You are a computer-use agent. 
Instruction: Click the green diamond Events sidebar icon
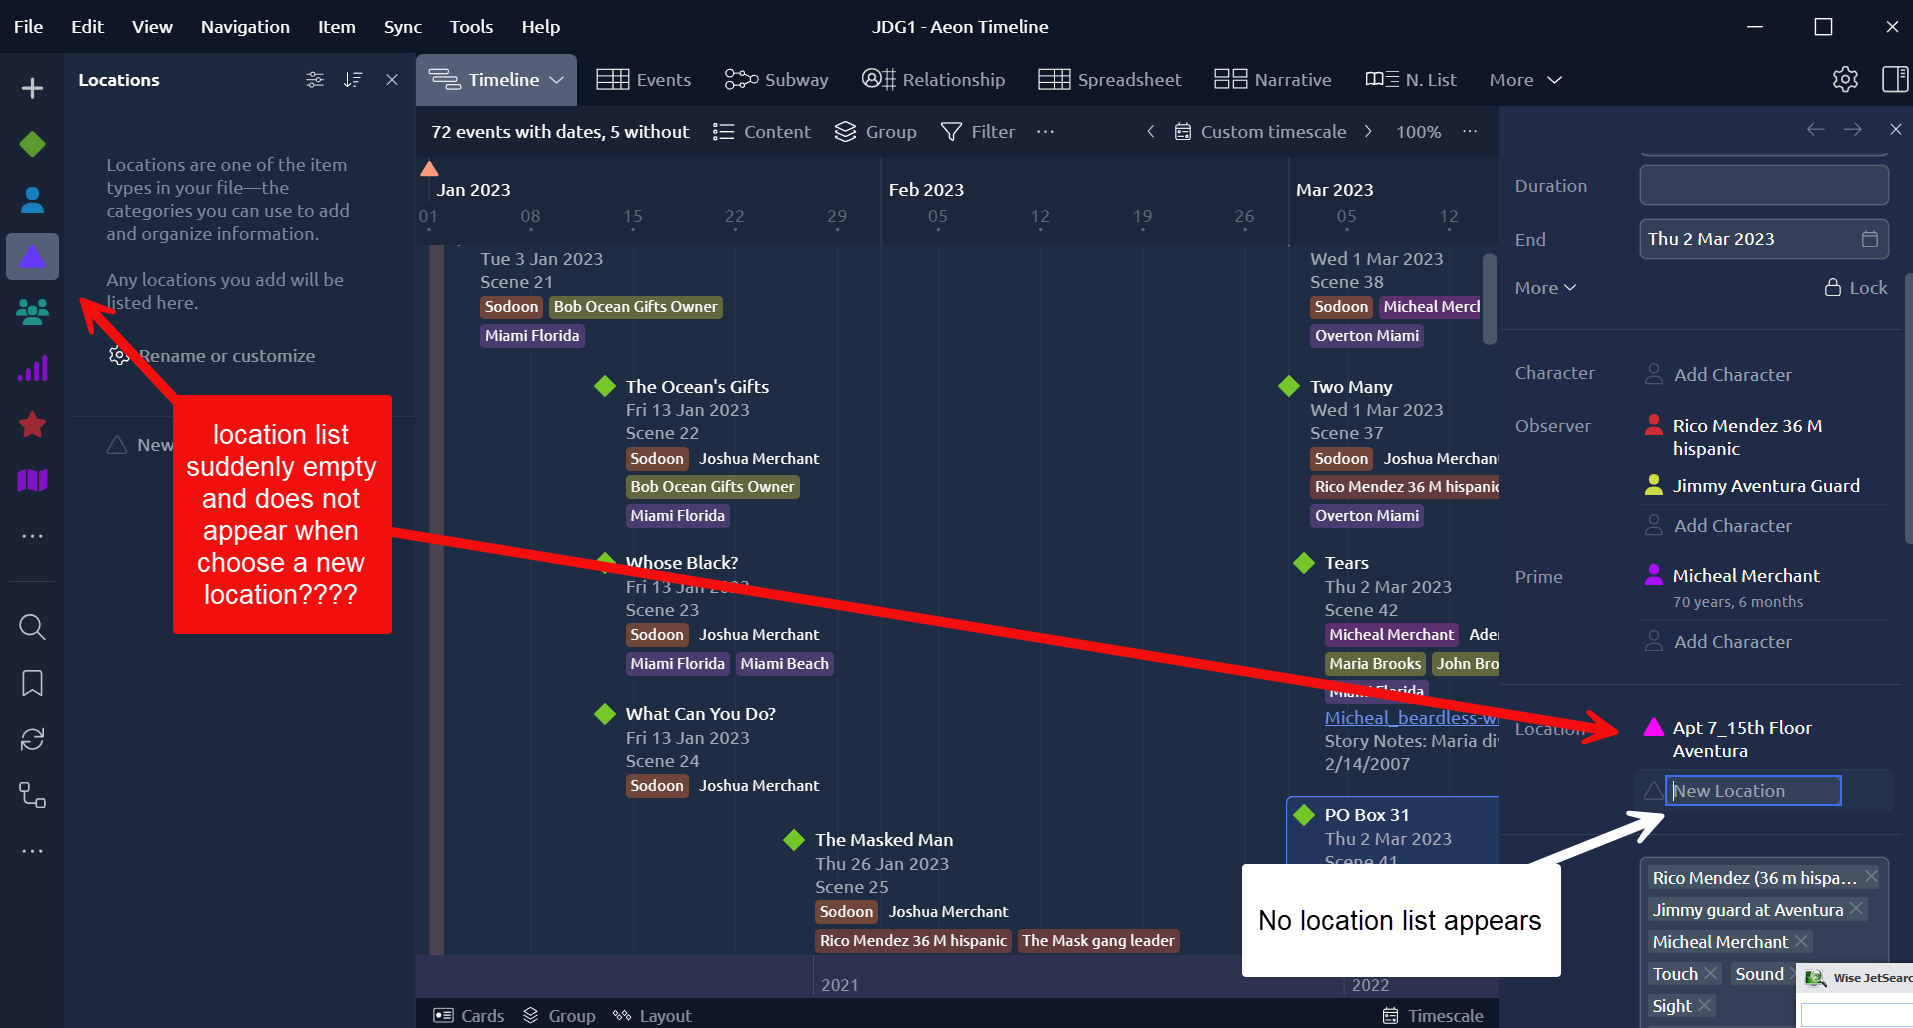pos(32,145)
